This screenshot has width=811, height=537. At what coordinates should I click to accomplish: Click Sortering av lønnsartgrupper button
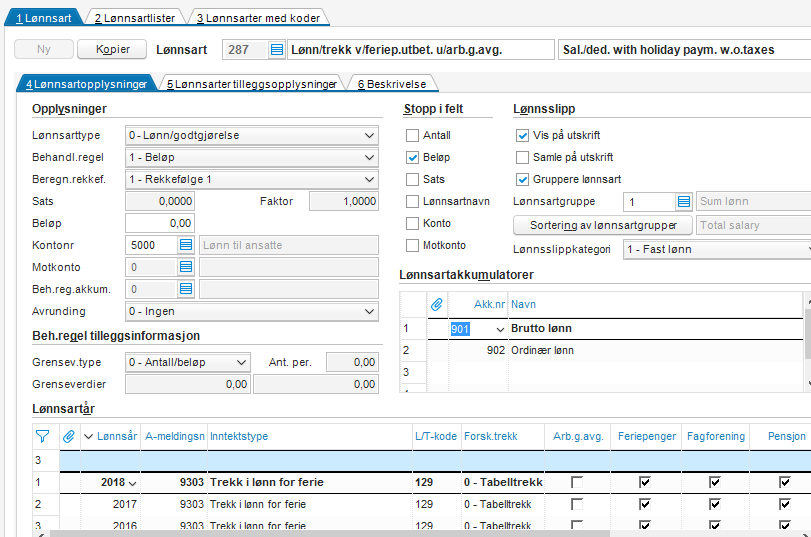(603, 225)
